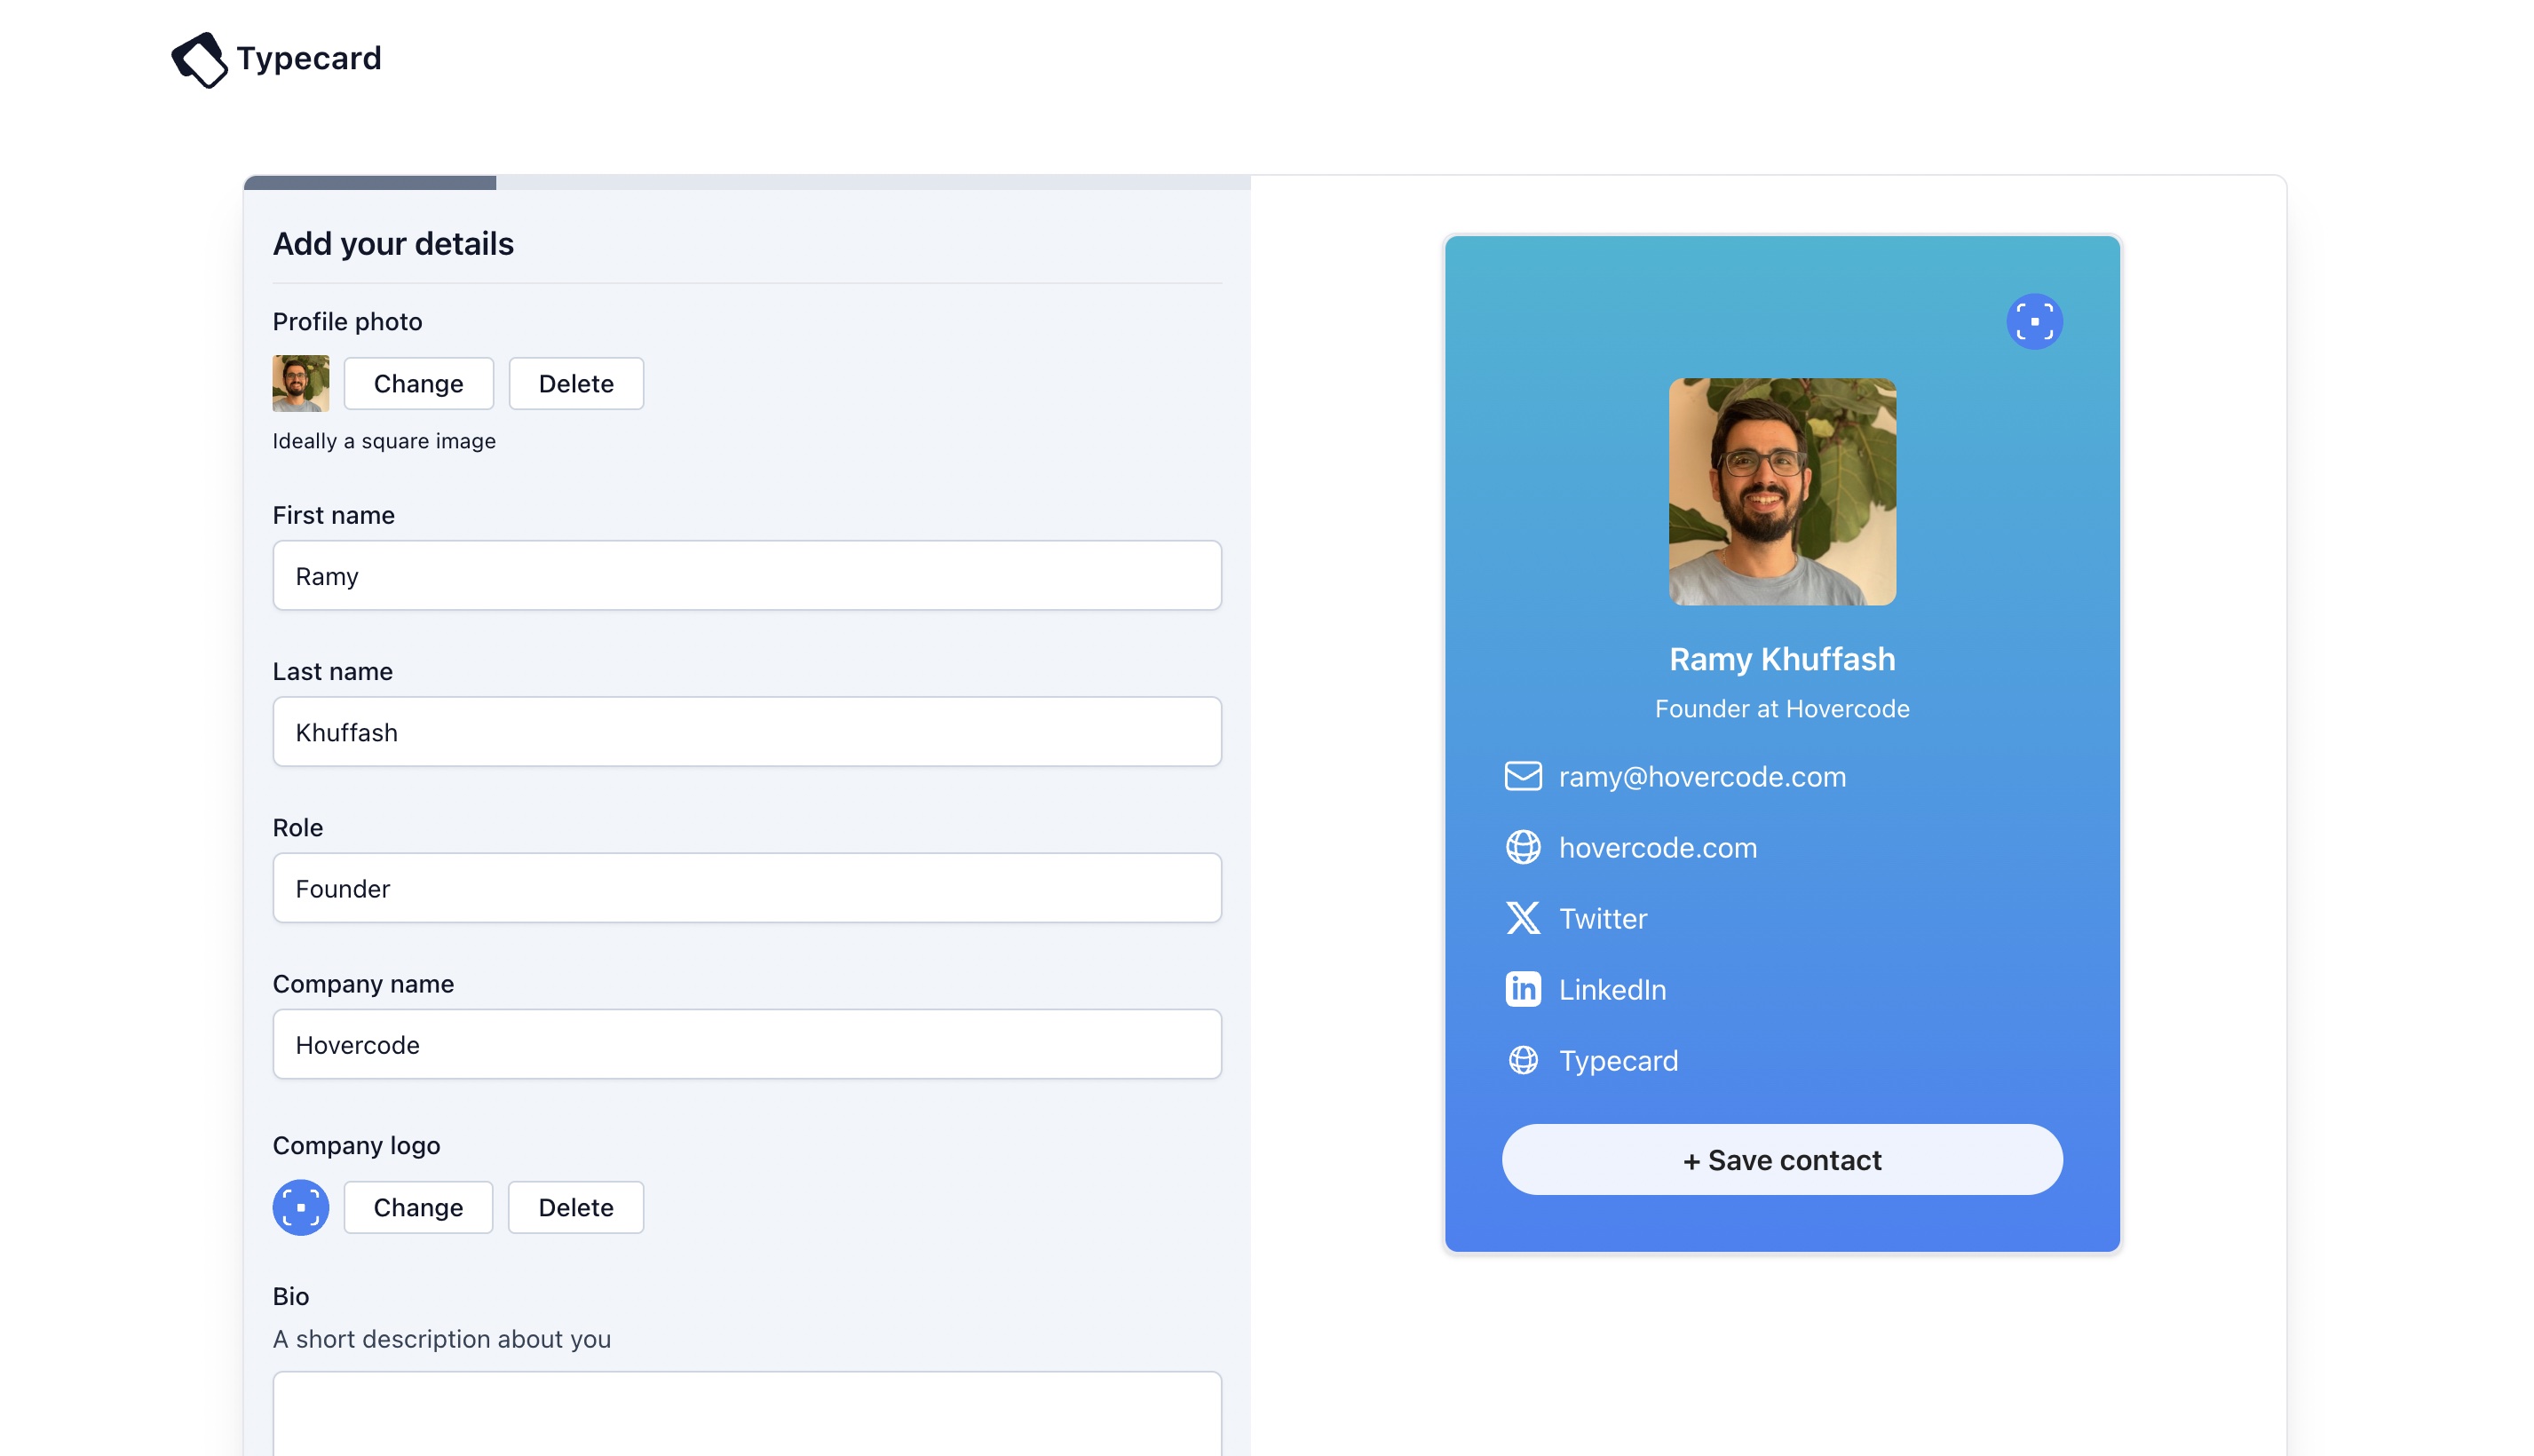Open the hovercode.com website link

1657,848
